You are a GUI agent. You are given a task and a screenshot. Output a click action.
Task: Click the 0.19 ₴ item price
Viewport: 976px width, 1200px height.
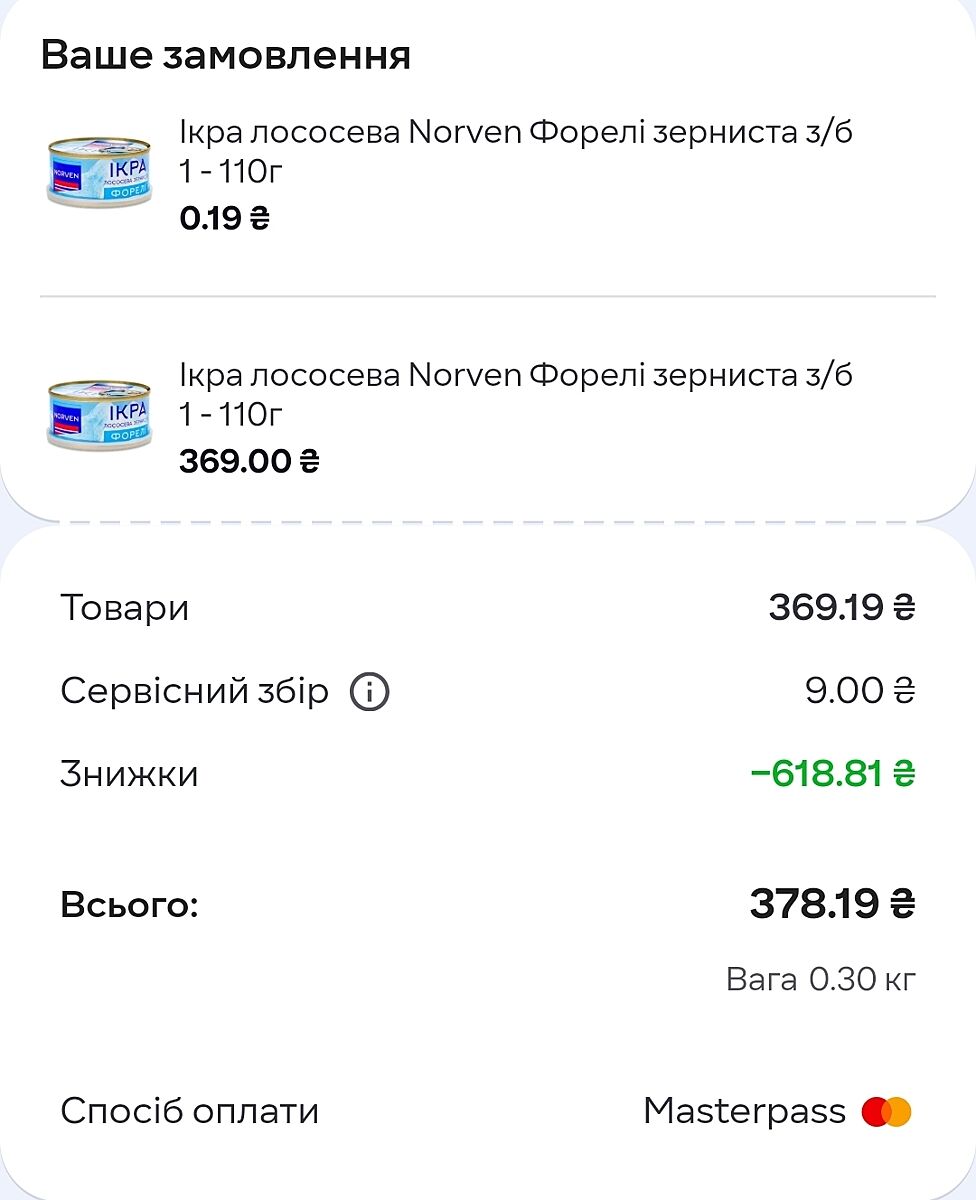[224, 217]
